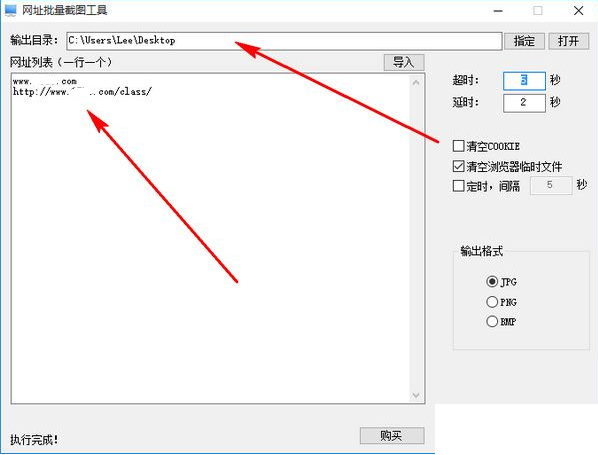Click the URL list scroll up arrow
The image size is (598, 455).
416,82
